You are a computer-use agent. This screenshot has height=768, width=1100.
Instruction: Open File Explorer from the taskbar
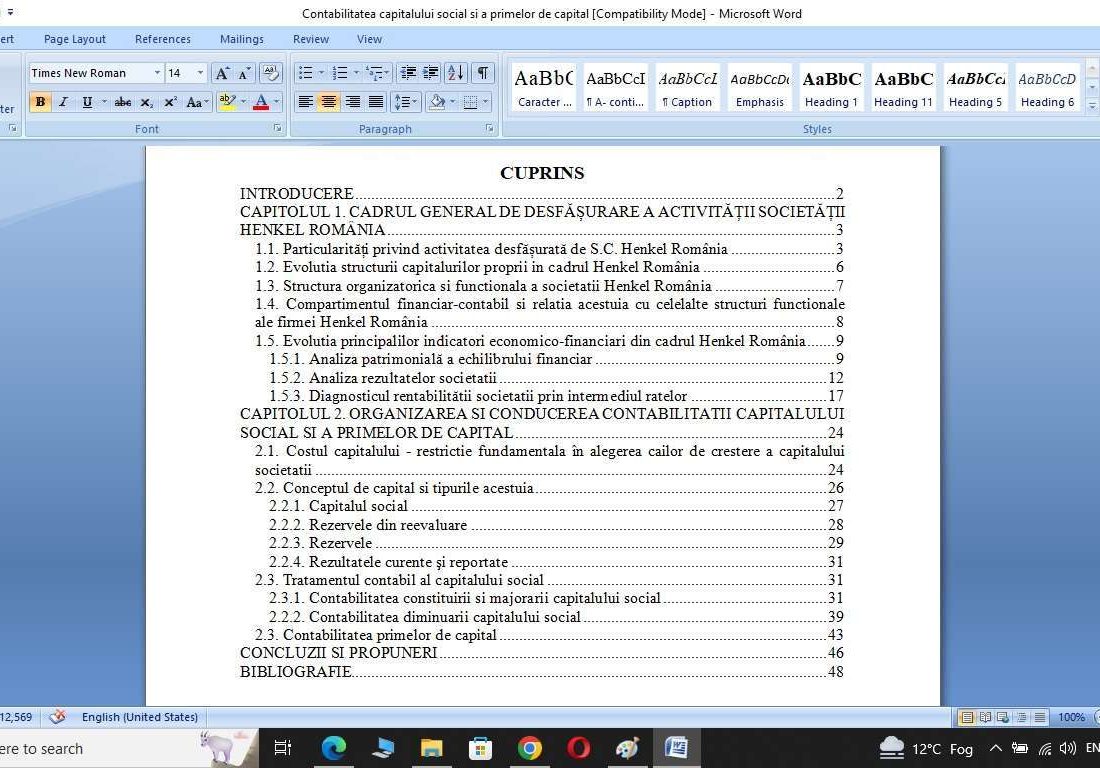click(431, 748)
